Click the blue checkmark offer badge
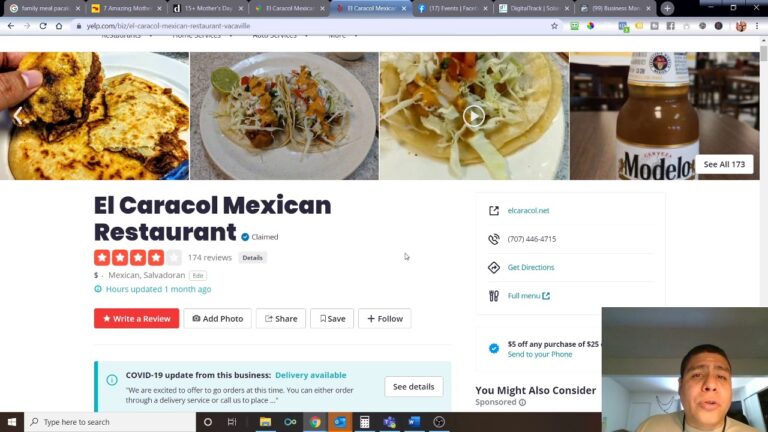Image resolution: width=768 pixels, height=432 pixels. [x=494, y=348]
